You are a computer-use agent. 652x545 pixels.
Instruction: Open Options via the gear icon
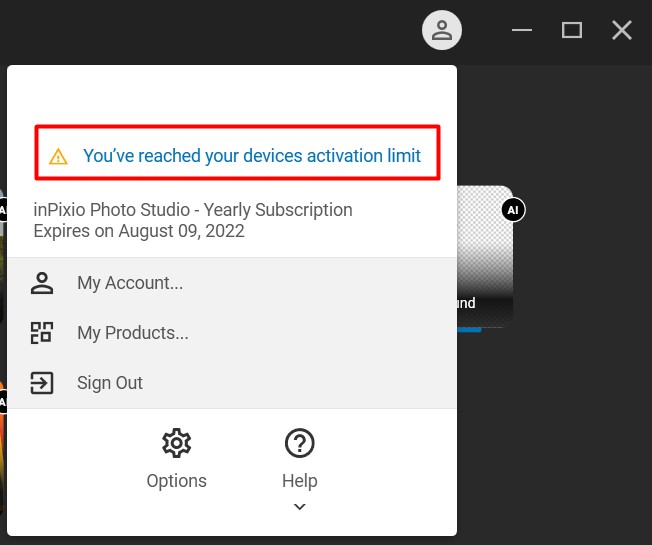click(x=177, y=443)
